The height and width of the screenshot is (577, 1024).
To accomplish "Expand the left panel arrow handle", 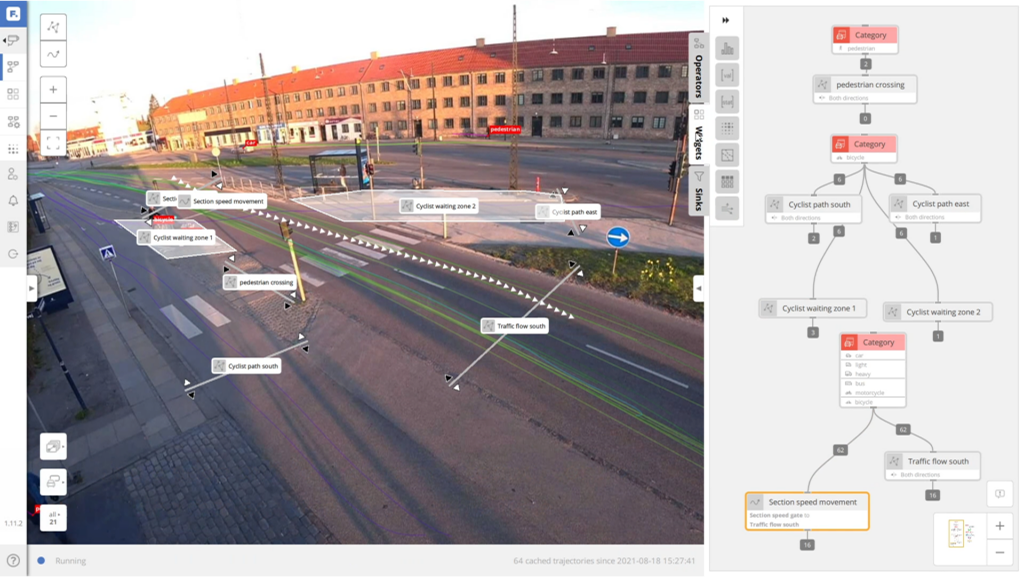I will point(31,288).
